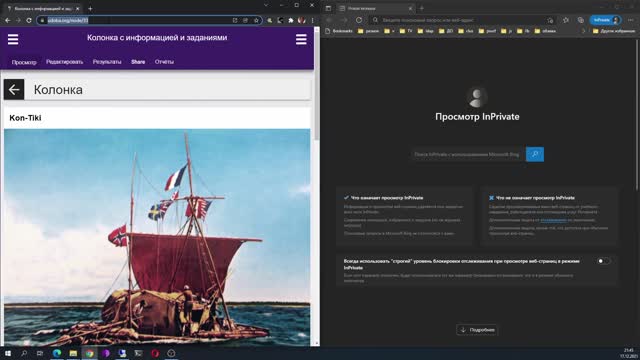
Task: Refresh the page in Edge
Action: coord(359,20)
